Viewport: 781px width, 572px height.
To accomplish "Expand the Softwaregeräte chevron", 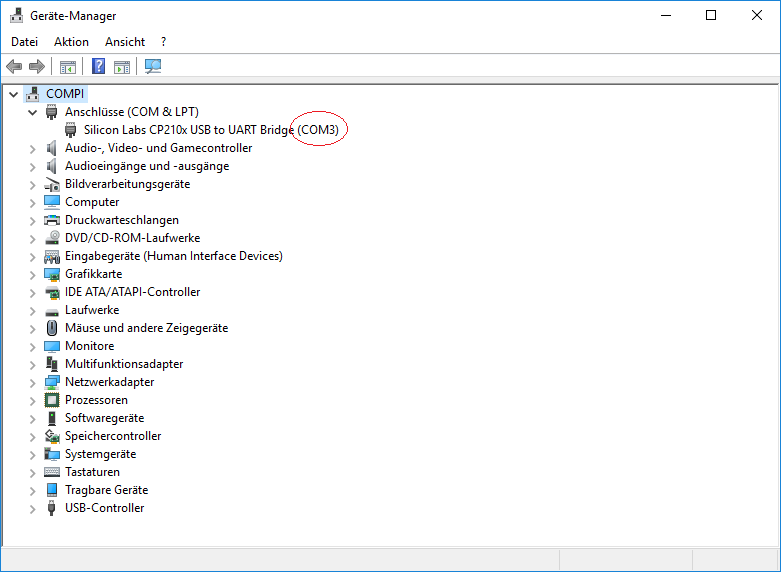I will coord(32,419).
